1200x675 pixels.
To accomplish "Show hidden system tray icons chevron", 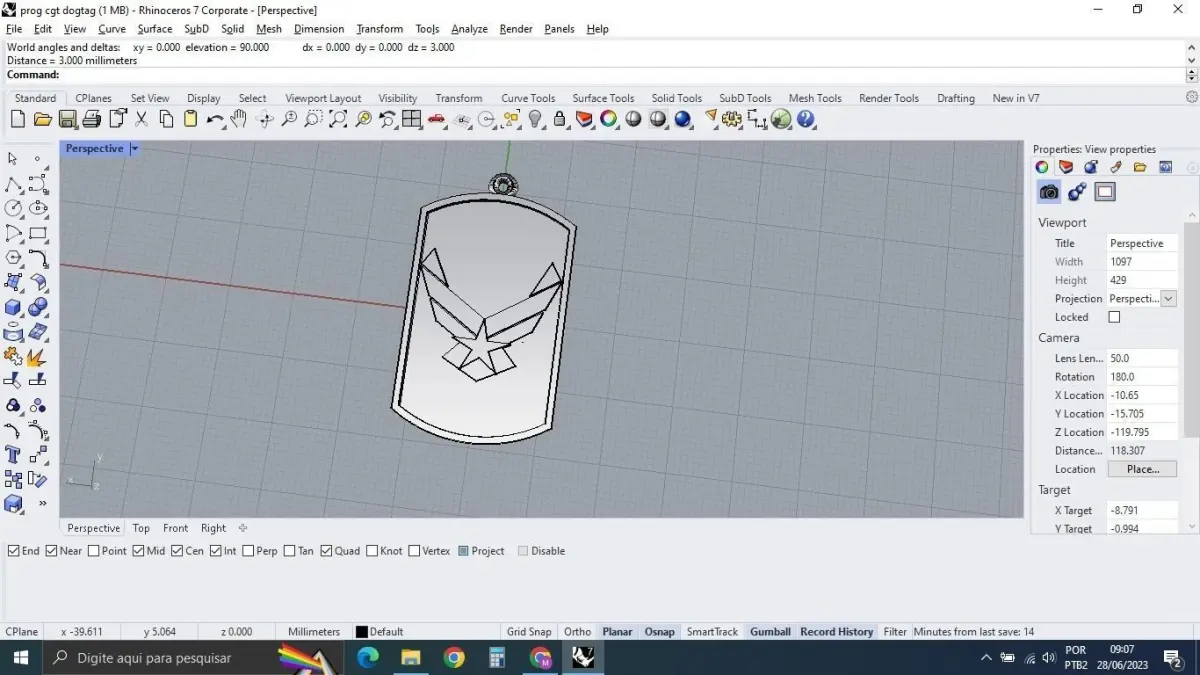I will pyautogui.click(x=986, y=658).
